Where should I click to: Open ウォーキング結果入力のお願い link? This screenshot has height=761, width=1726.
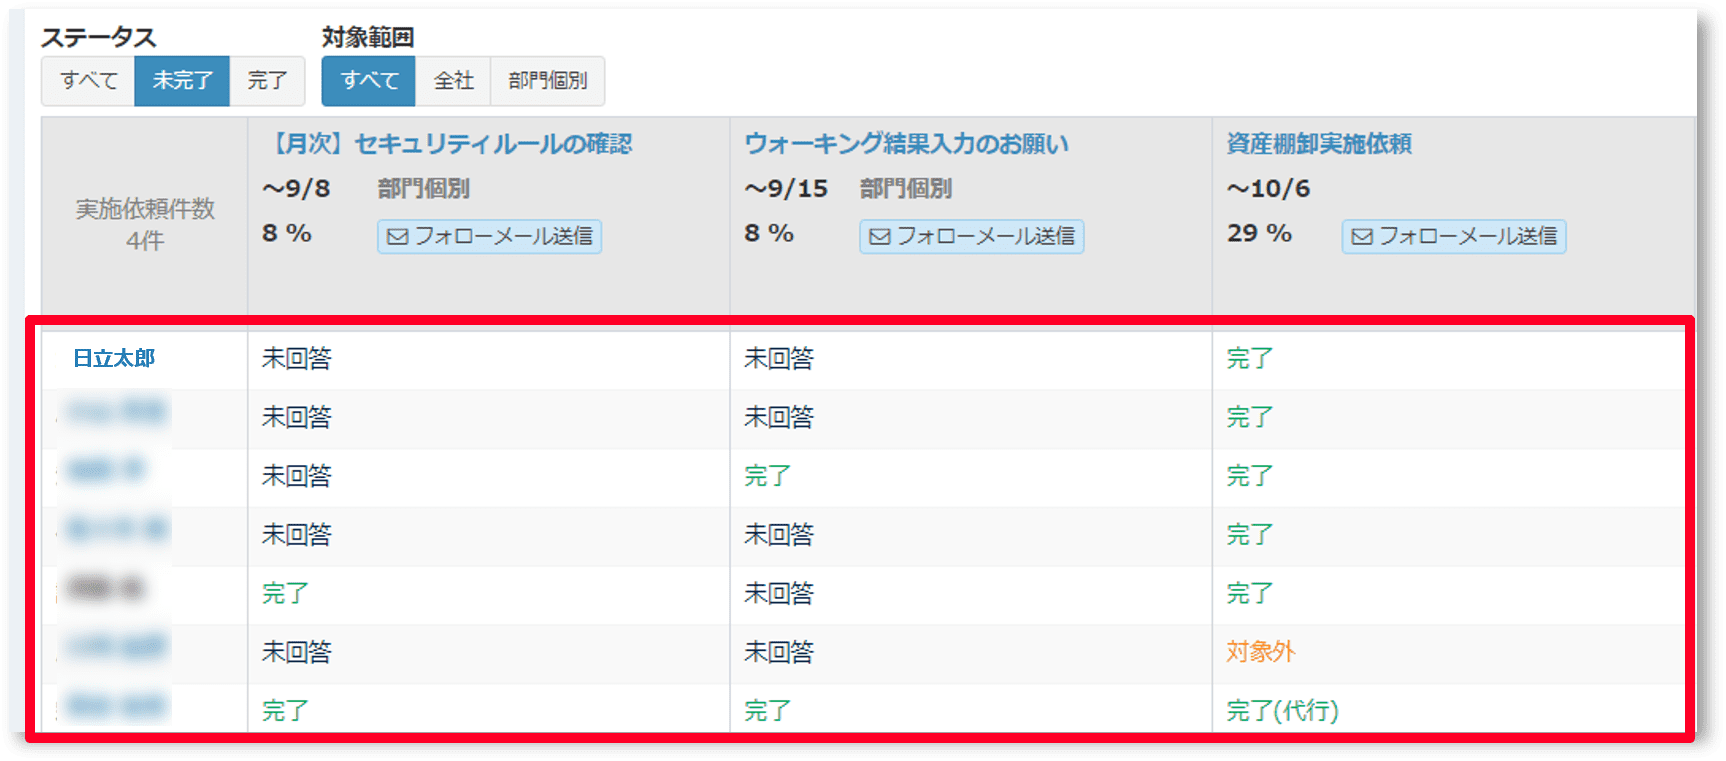click(x=906, y=144)
